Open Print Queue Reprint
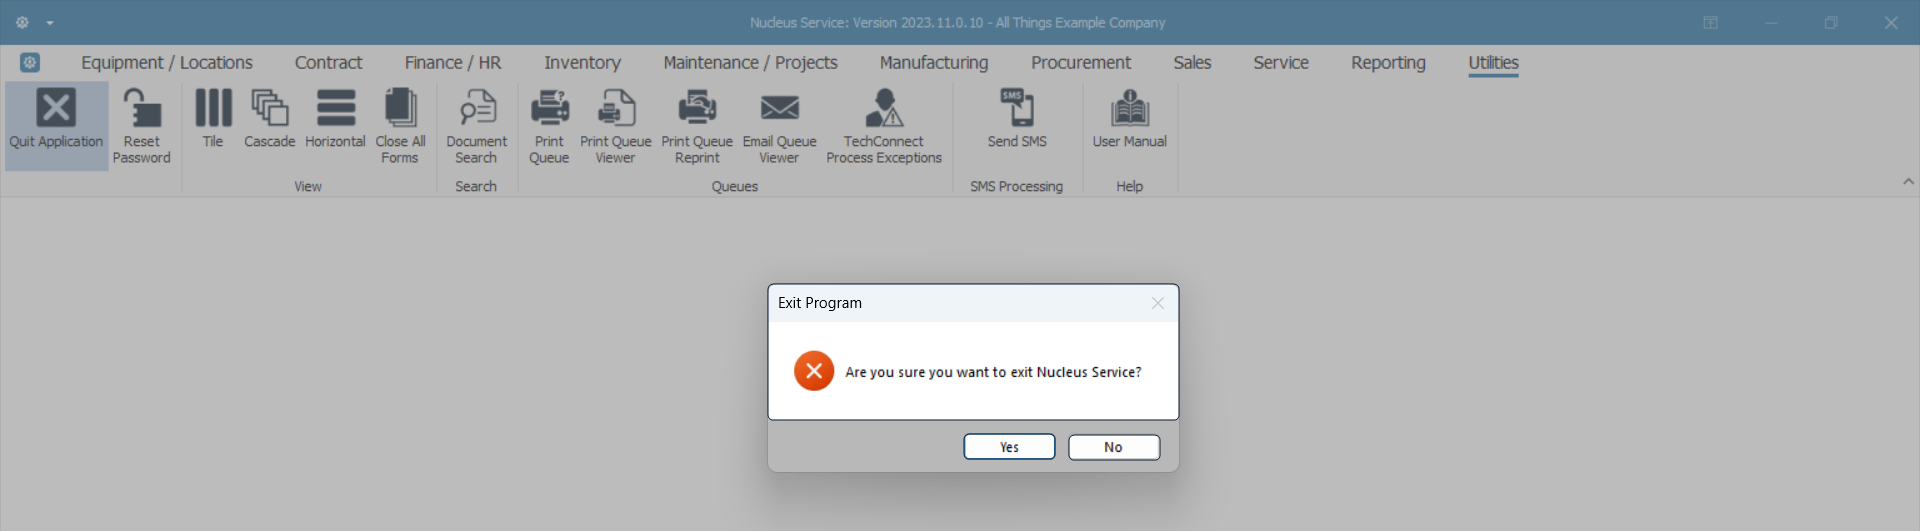 (x=697, y=110)
